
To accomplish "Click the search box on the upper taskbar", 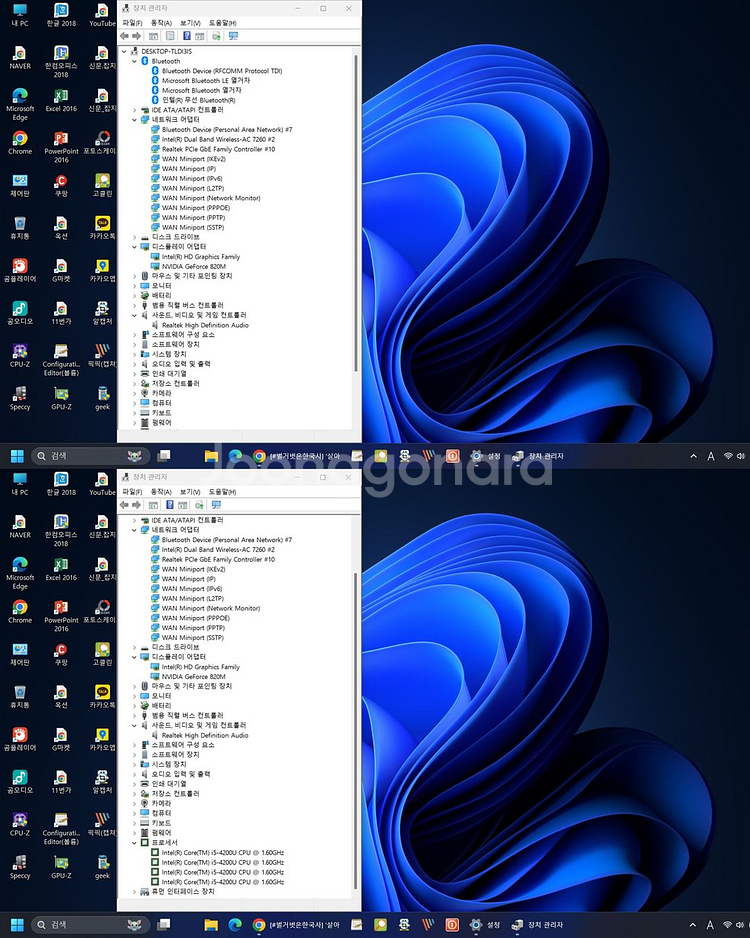I will pos(90,456).
